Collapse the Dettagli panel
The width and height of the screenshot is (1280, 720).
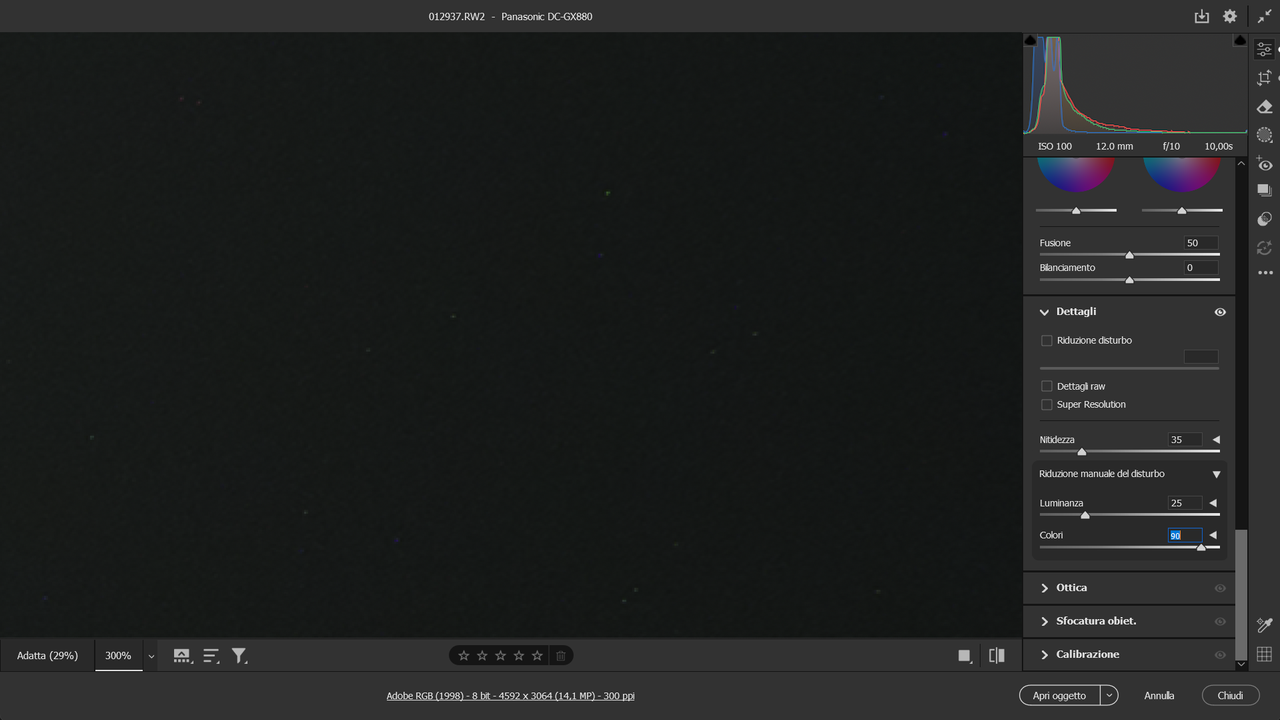click(1044, 312)
